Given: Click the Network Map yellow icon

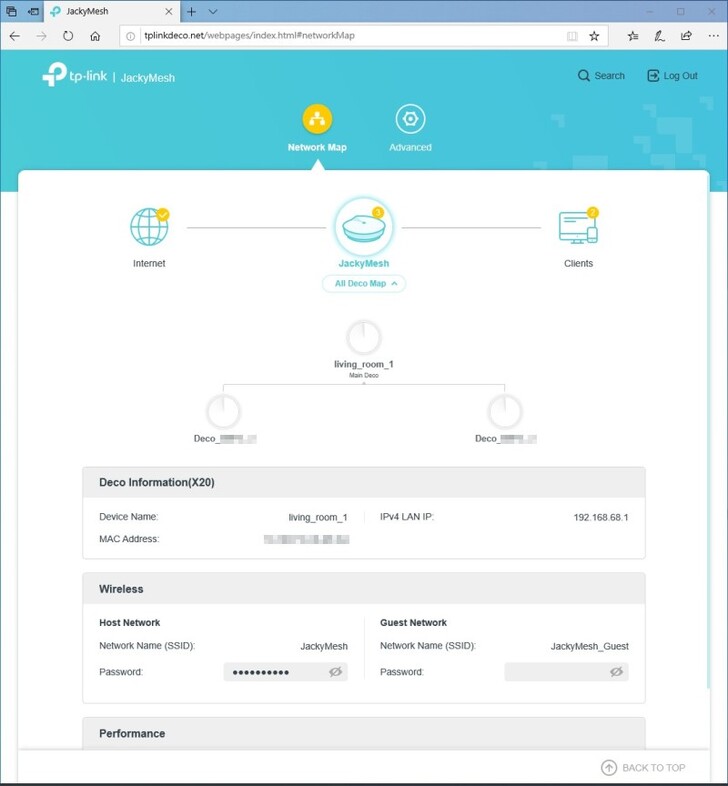Looking at the screenshot, I should click(x=317, y=119).
